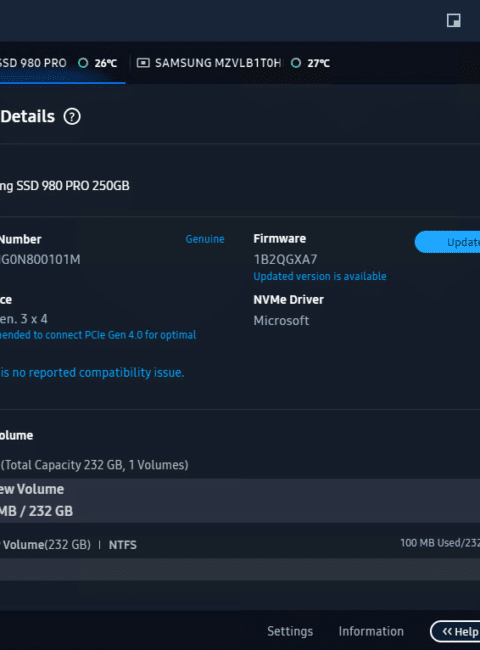Open the 'Updated version is available' link

(320, 276)
